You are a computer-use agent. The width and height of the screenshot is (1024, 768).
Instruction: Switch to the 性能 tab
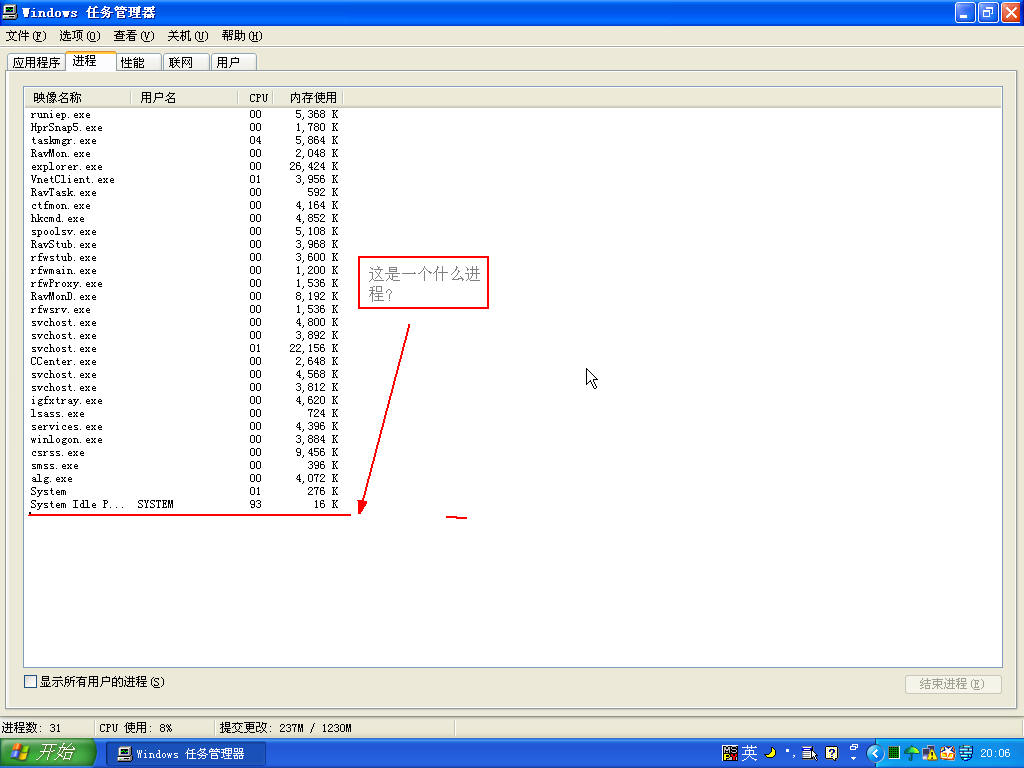[138, 62]
